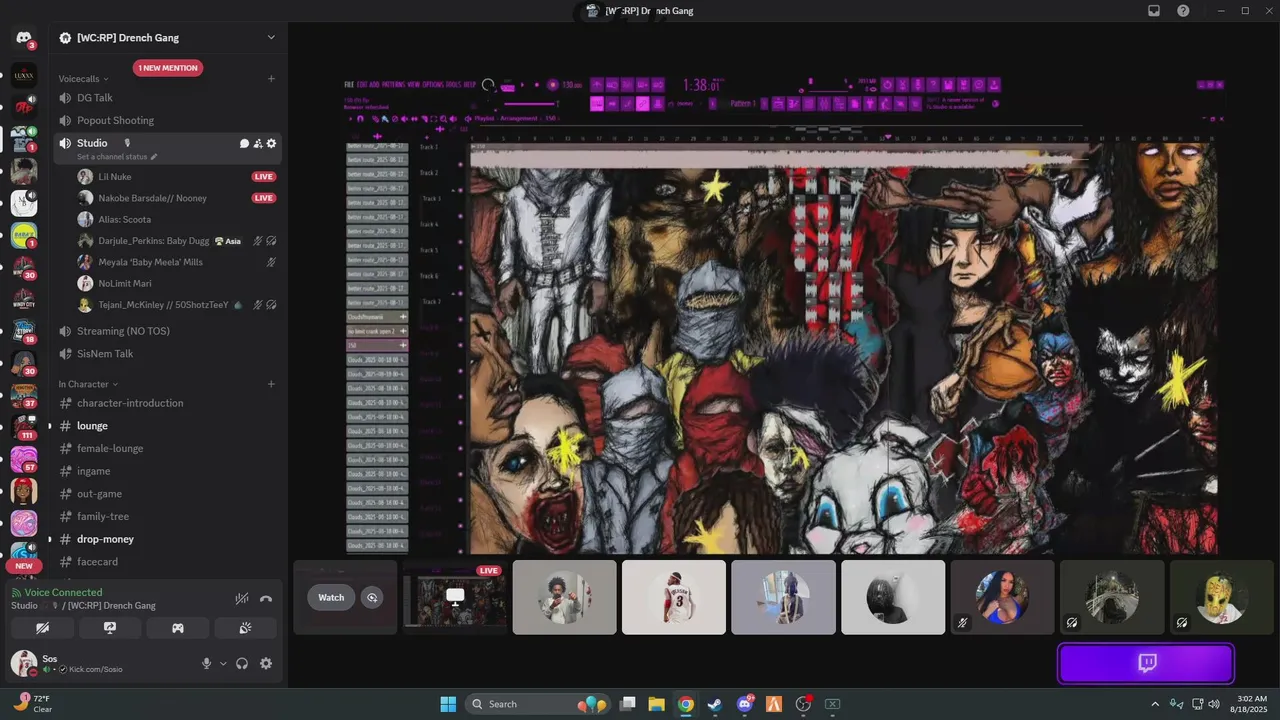Screen dimensions: 1280x720
Task: Disconnect from voice call
Action: pyautogui.click(x=266, y=599)
